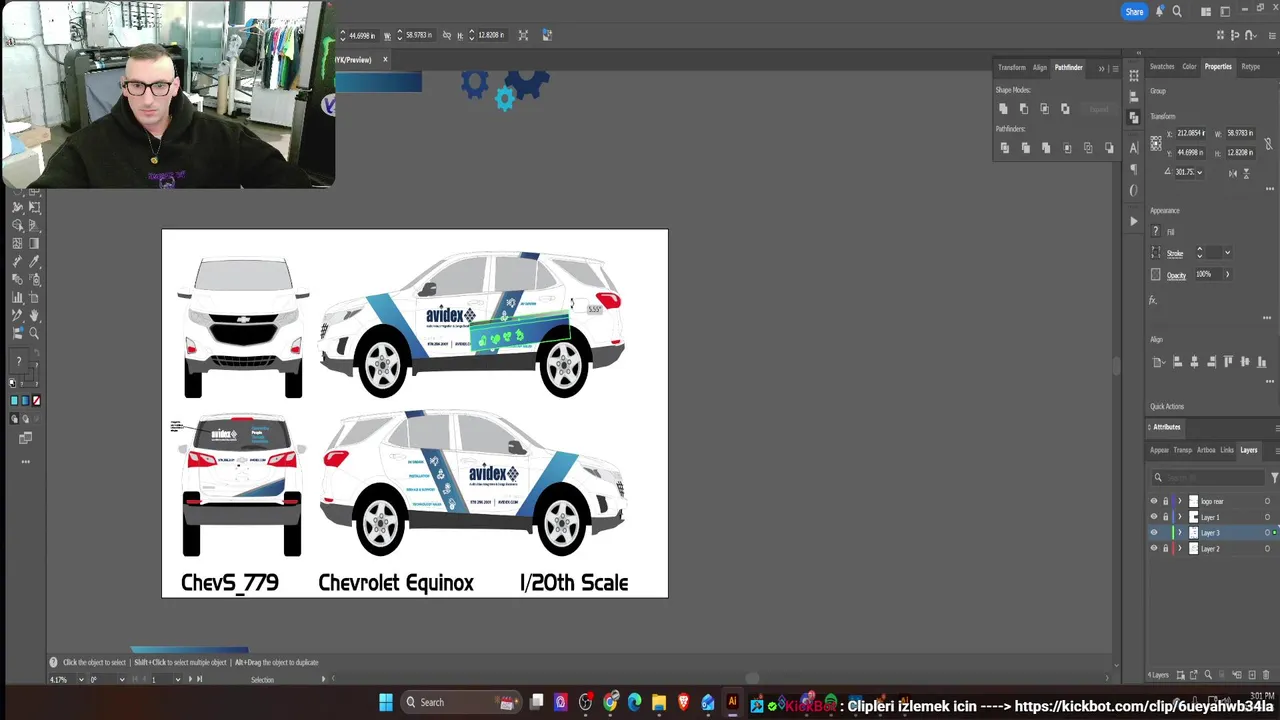Toggle lock on Layer 1
This screenshot has height=720, width=1280.
tap(1165, 517)
